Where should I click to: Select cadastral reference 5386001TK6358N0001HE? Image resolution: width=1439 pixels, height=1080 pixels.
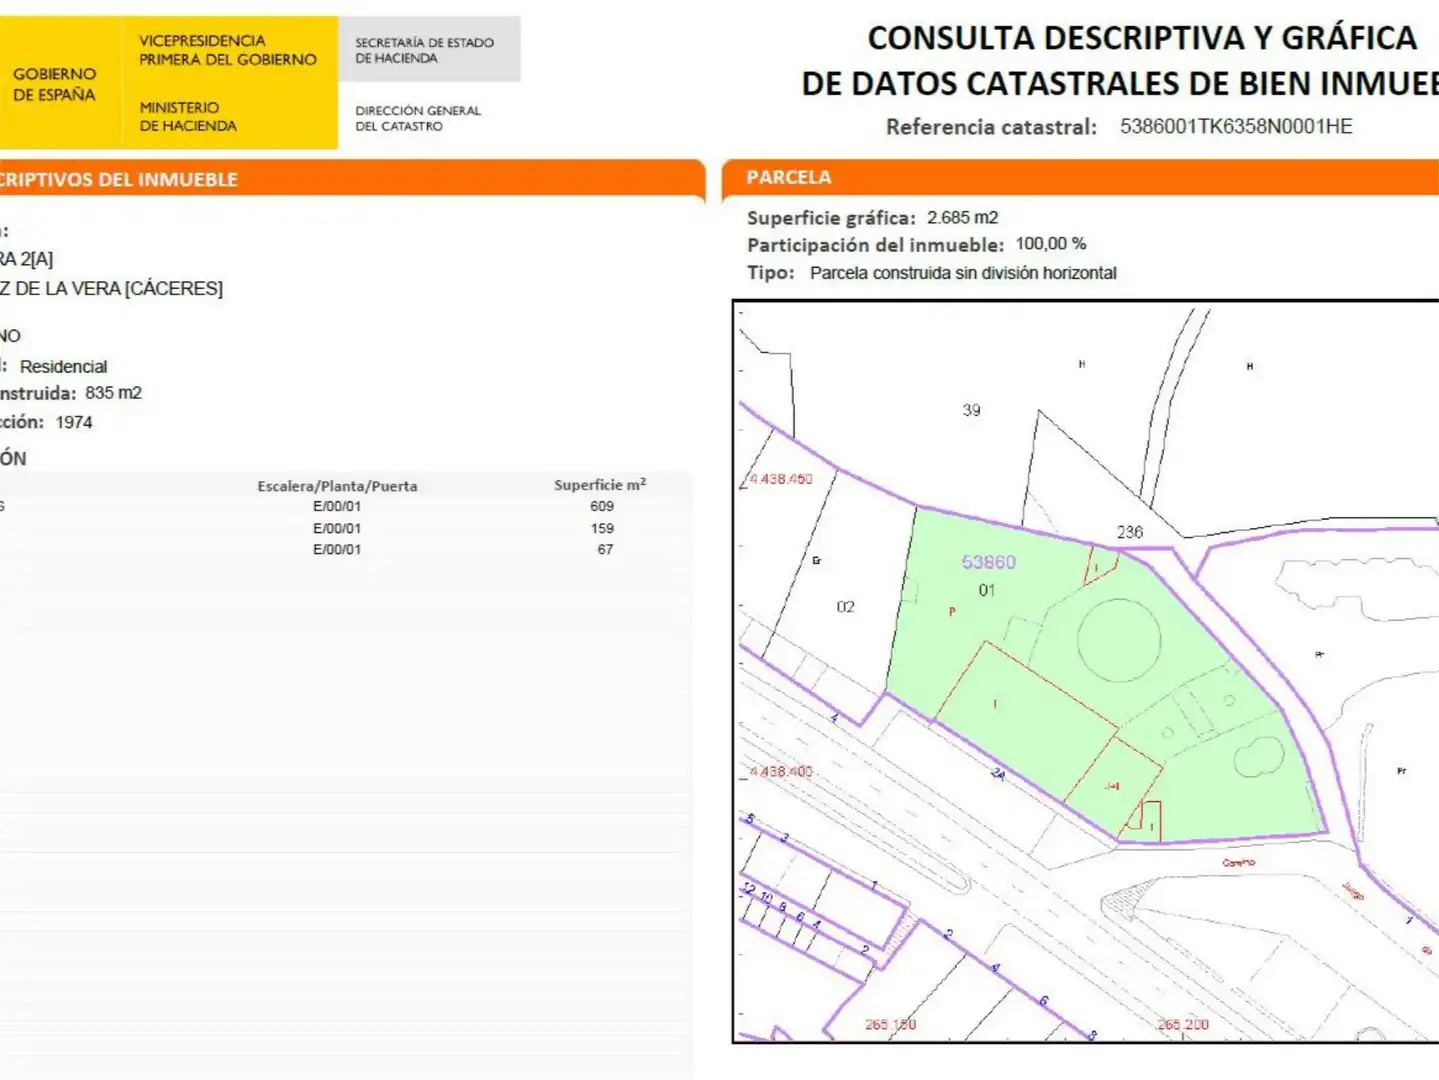(x=1236, y=126)
